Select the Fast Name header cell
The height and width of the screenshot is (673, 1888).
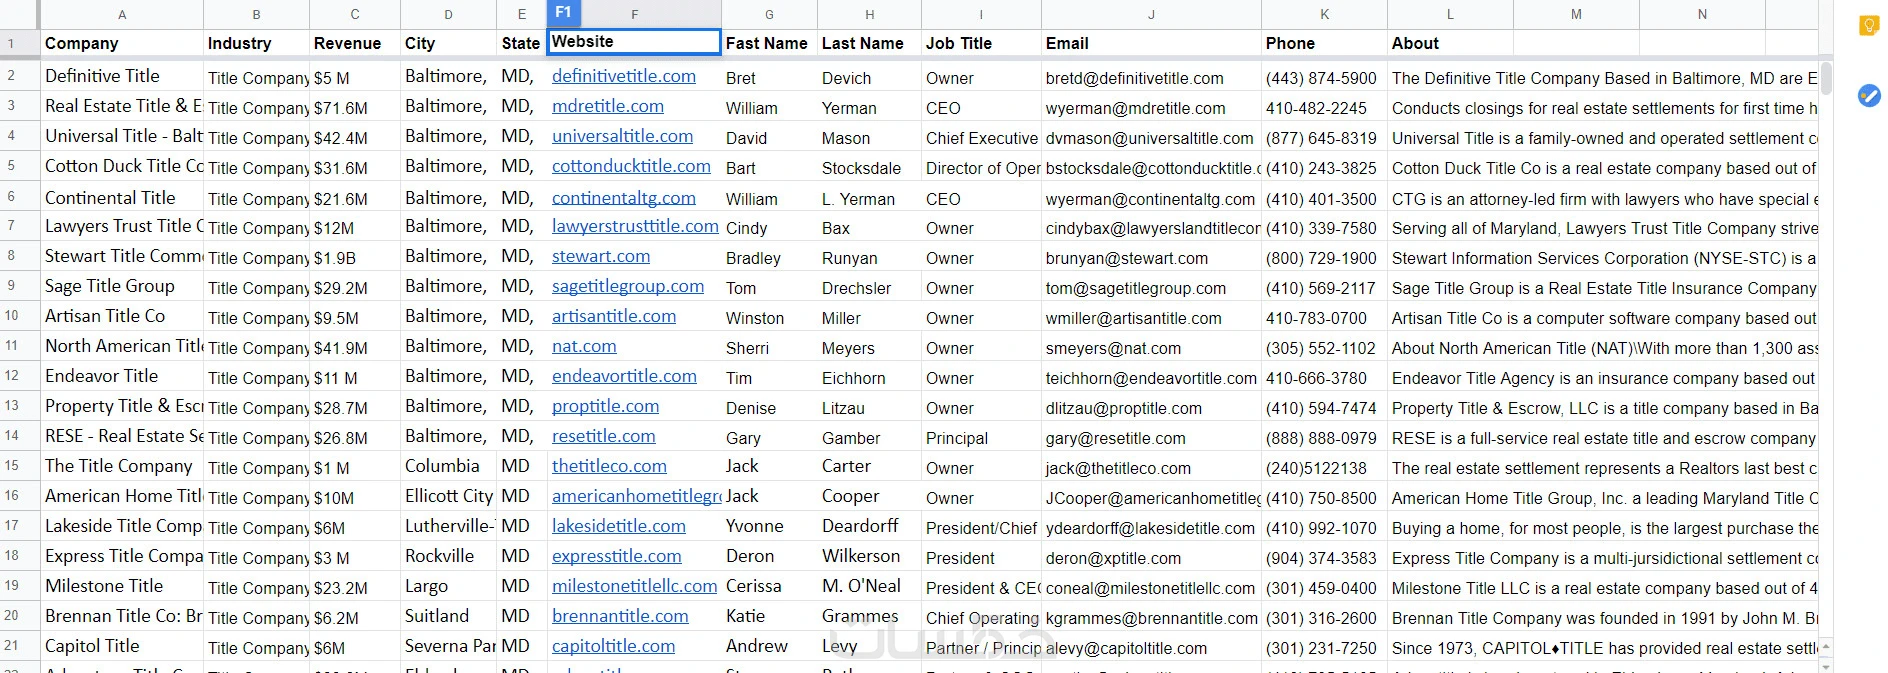[769, 43]
